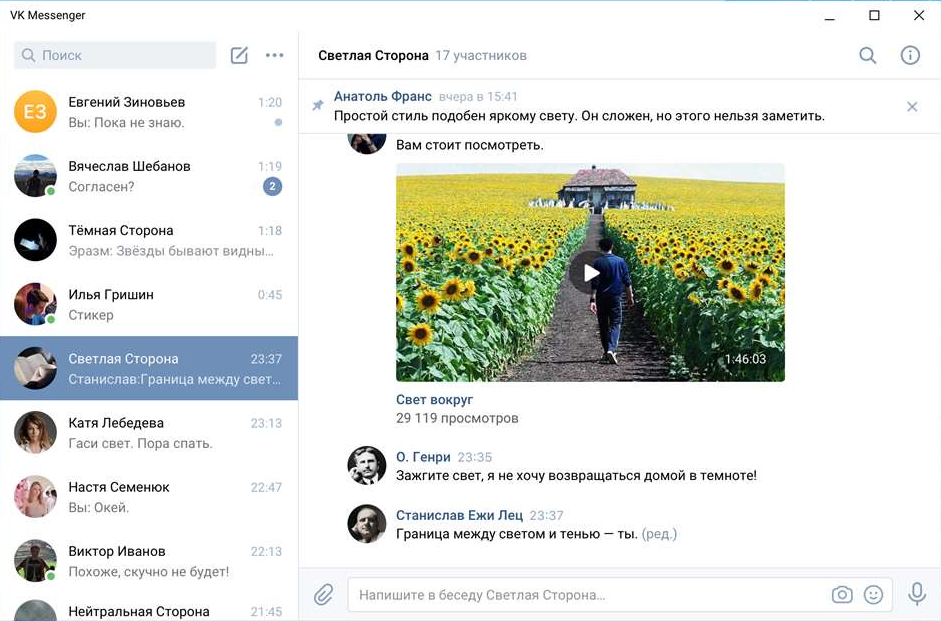Search messages in Светлая Сторона chat

[867, 56]
